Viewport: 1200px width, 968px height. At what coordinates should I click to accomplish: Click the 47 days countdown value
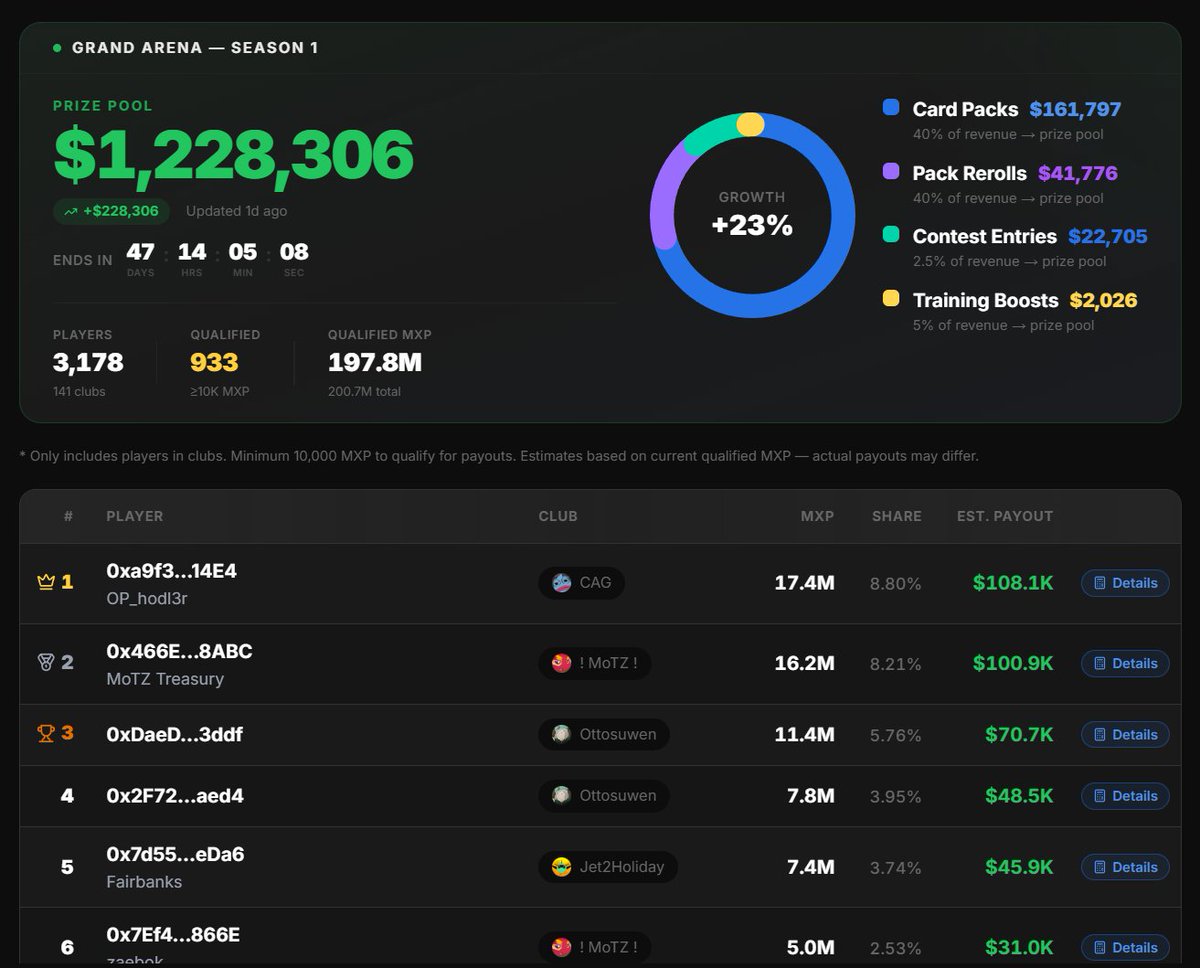pos(140,251)
